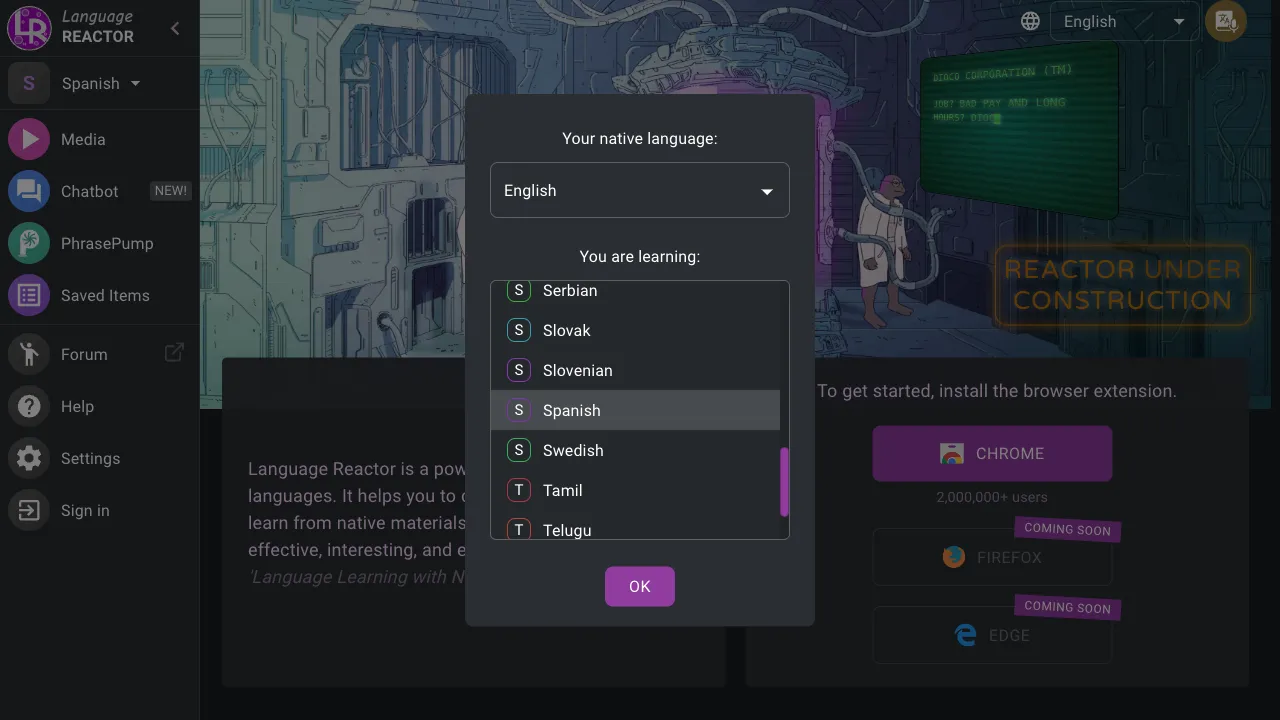Go to the Media menu item
This screenshot has width=1280, height=720.
pyautogui.click(x=100, y=140)
